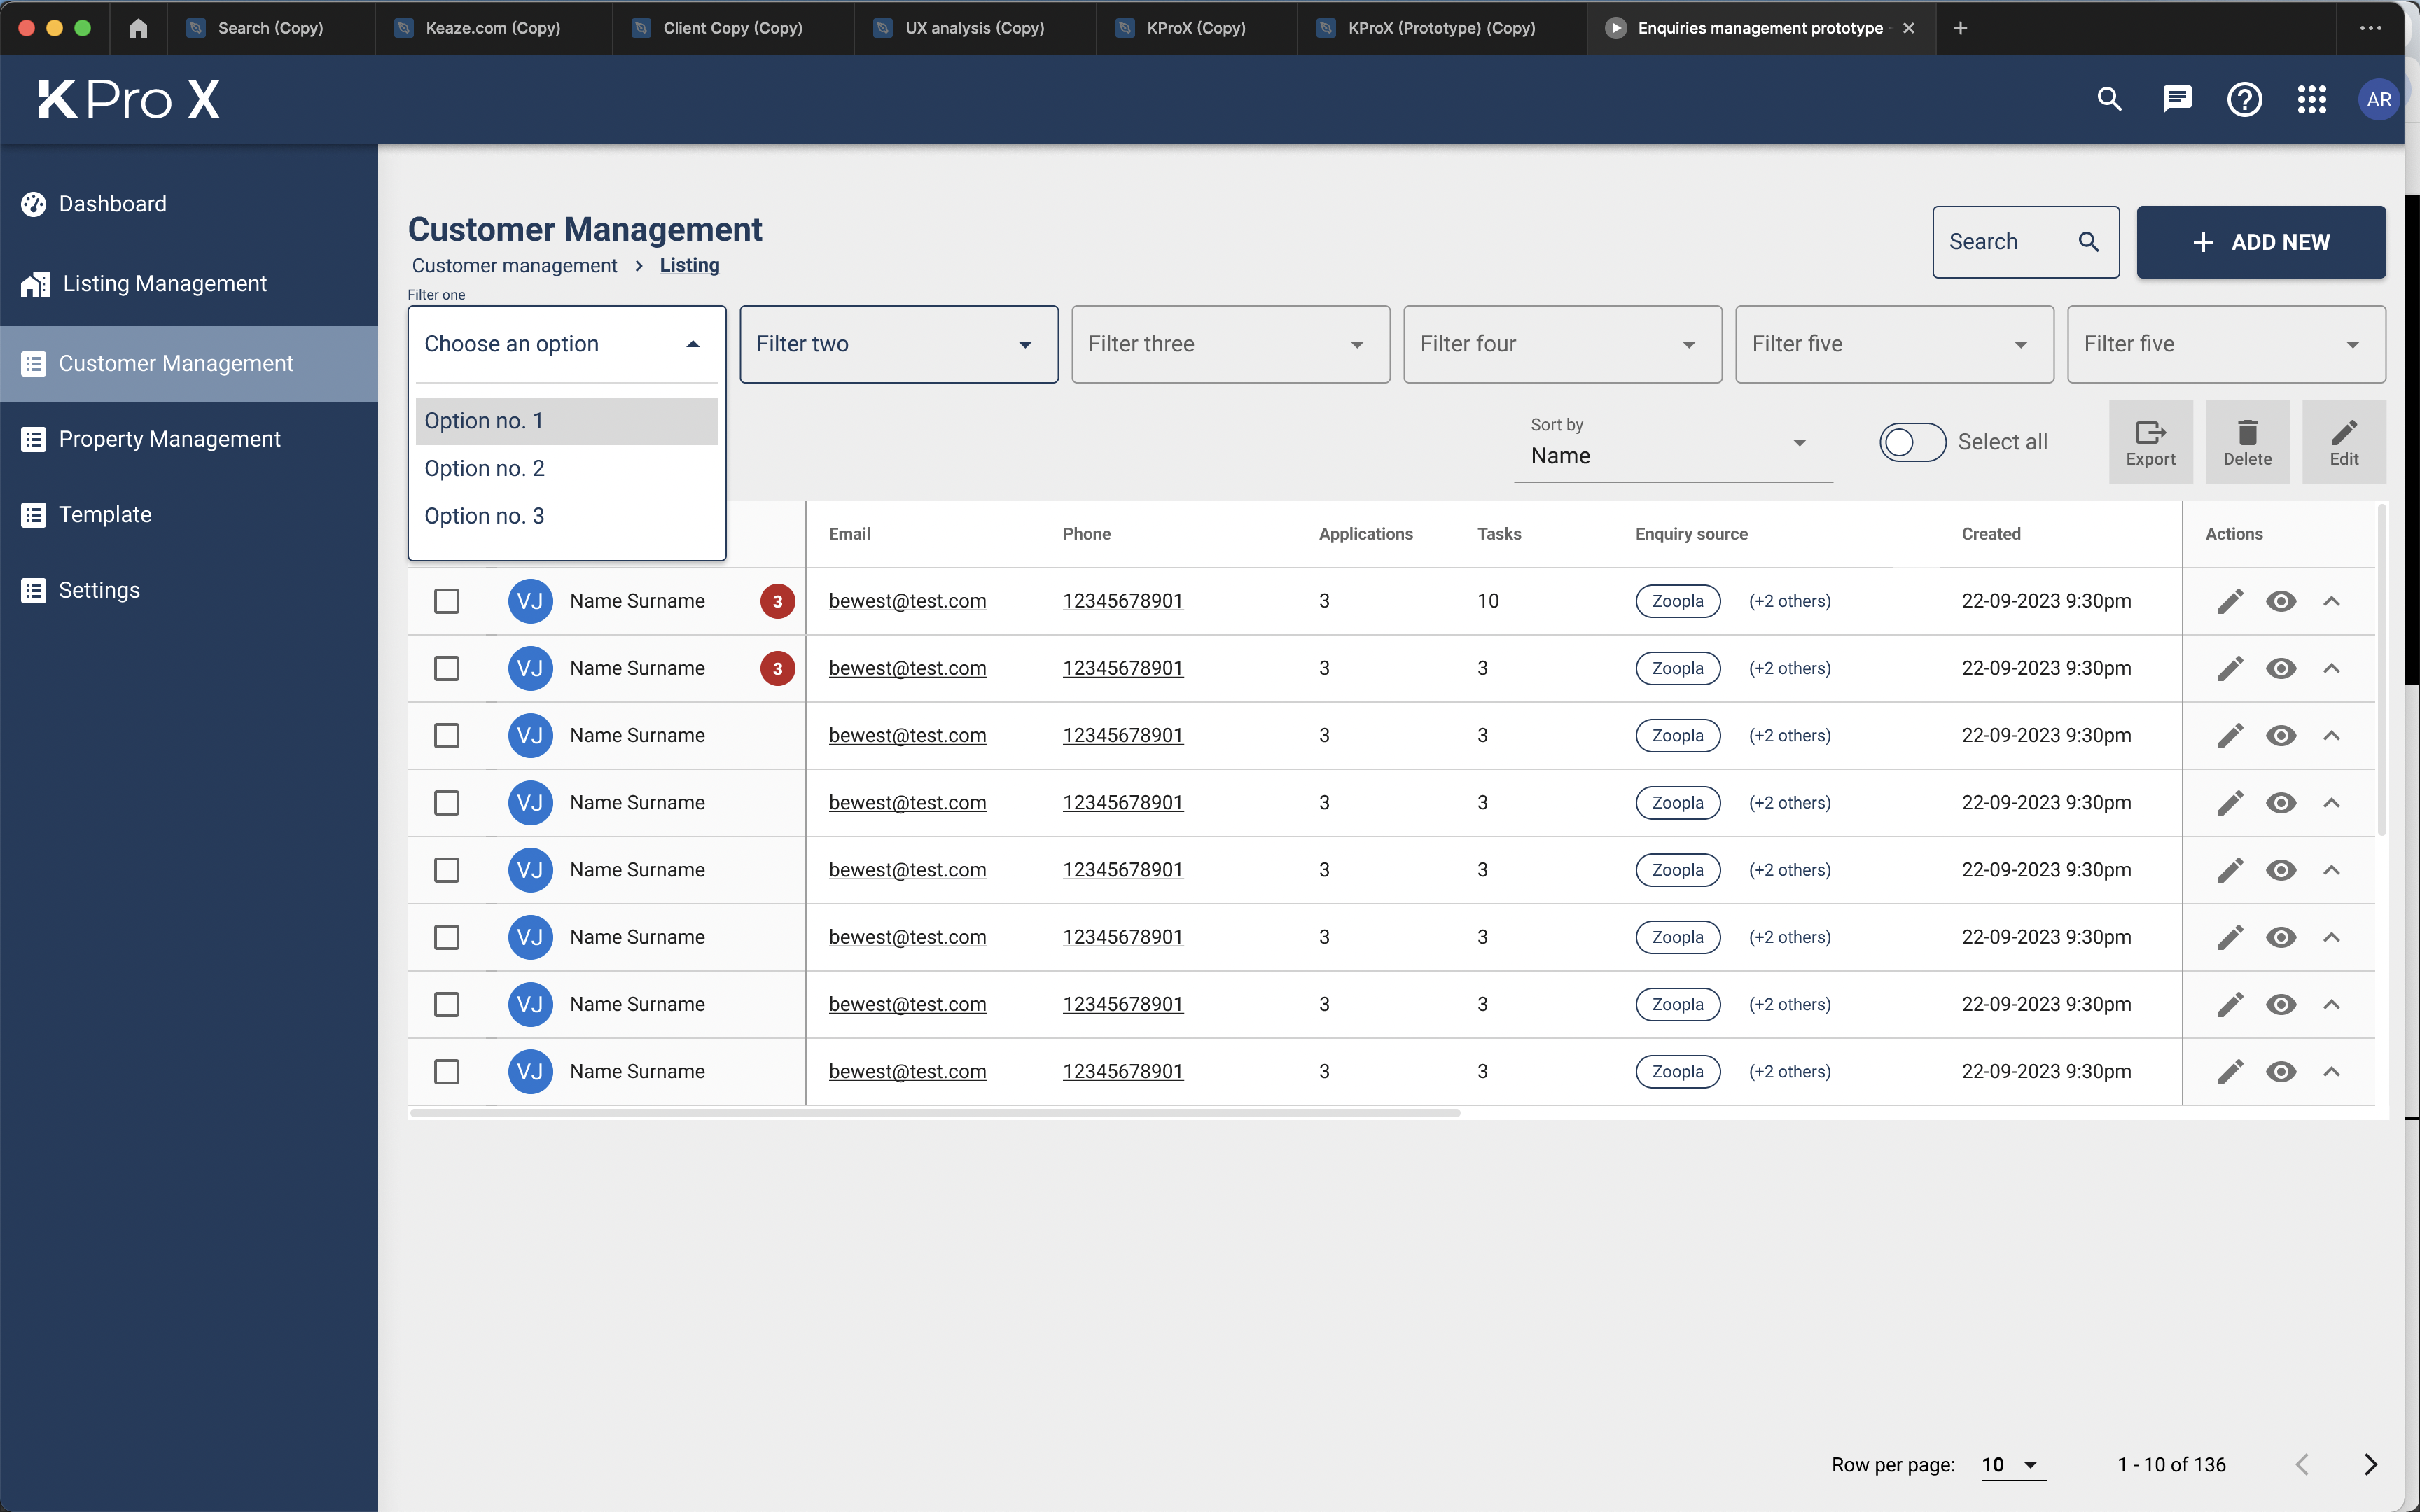Open the Filter two dropdown
This screenshot has height=1512, width=2420.
tap(898, 344)
